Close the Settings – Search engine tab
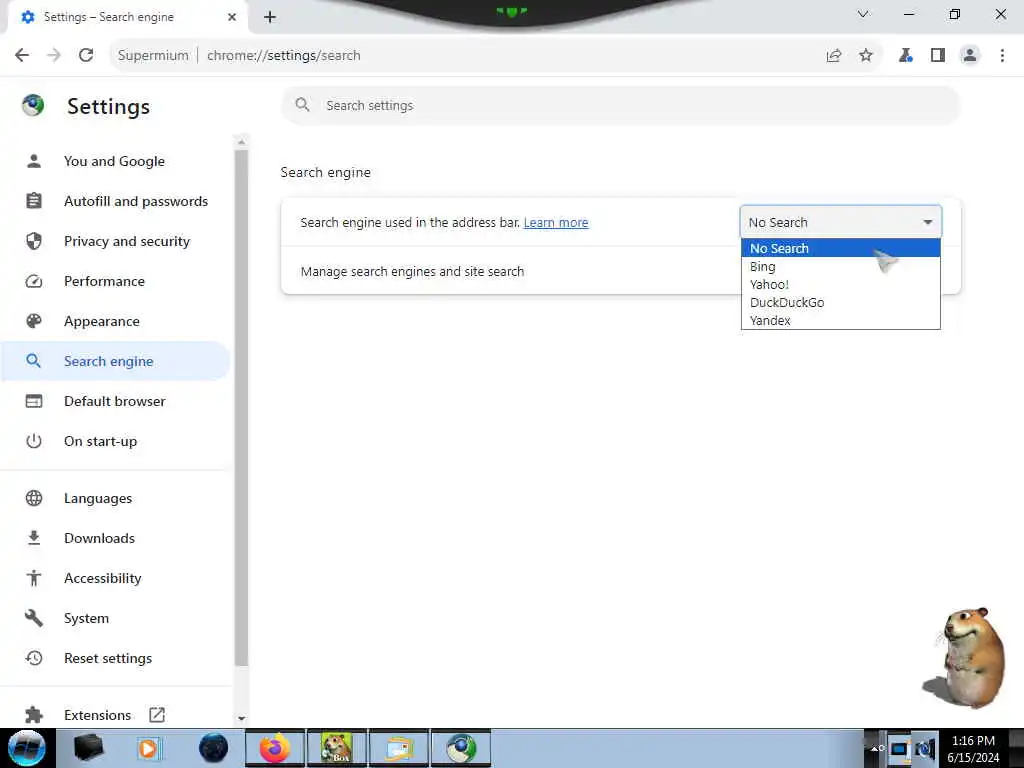The image size is (1024, 768). tap(232, 17)
